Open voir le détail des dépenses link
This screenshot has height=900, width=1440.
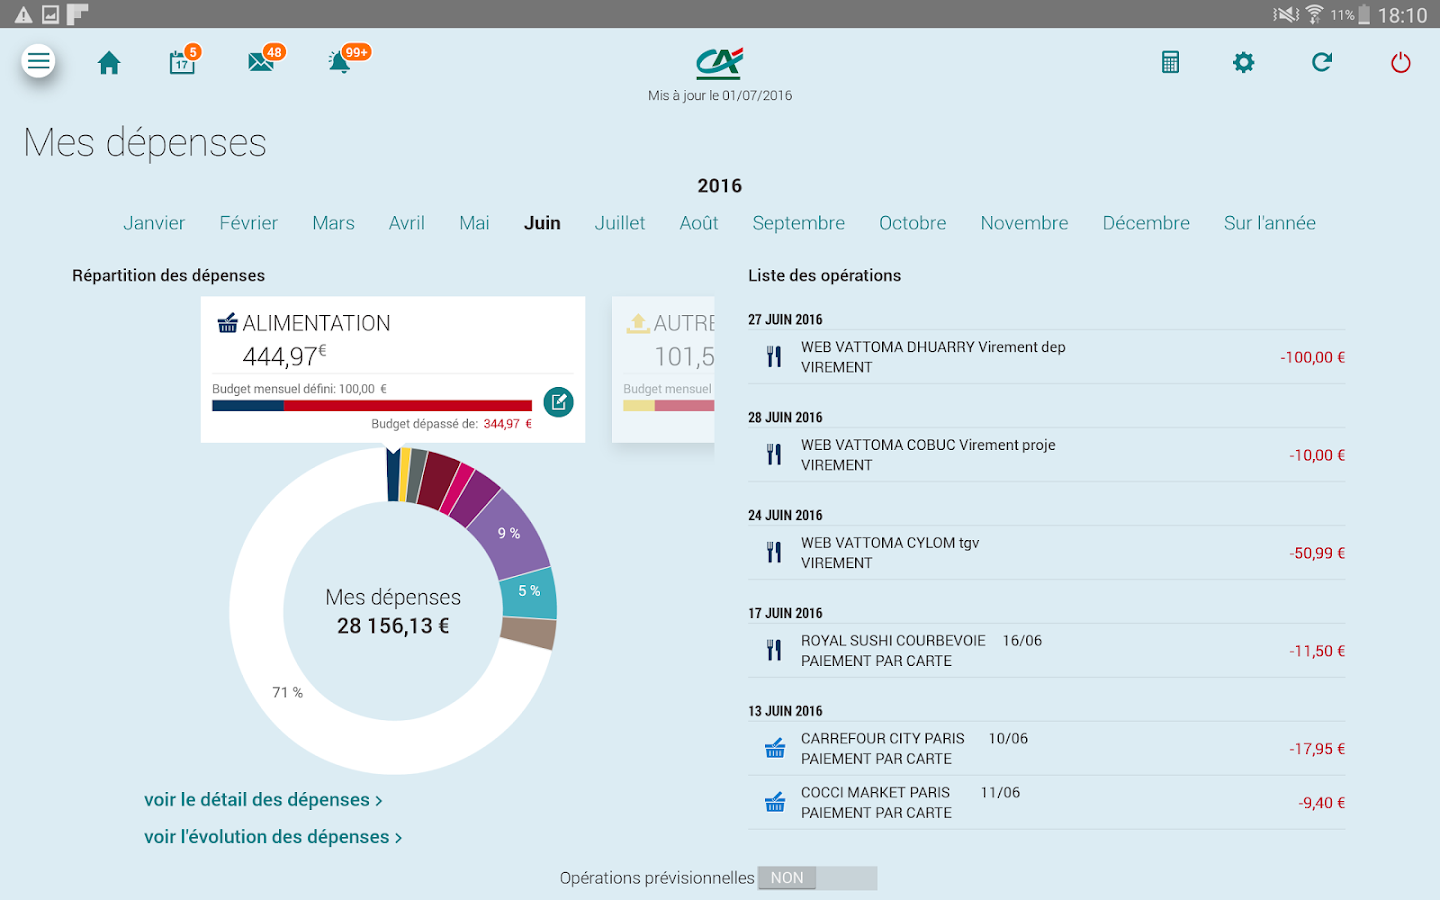264,799
